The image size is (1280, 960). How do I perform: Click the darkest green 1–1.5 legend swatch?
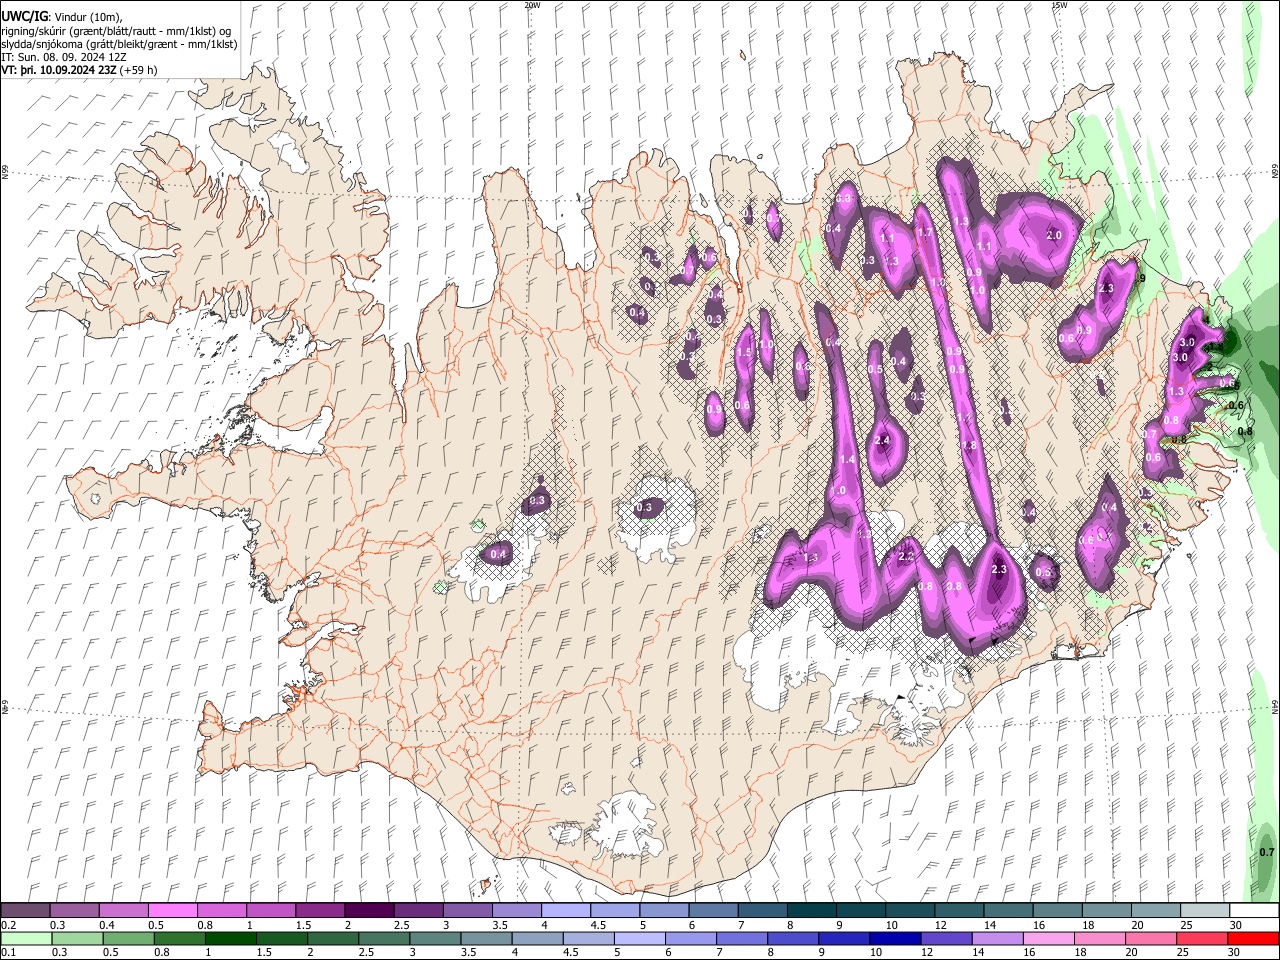[230, 938]
